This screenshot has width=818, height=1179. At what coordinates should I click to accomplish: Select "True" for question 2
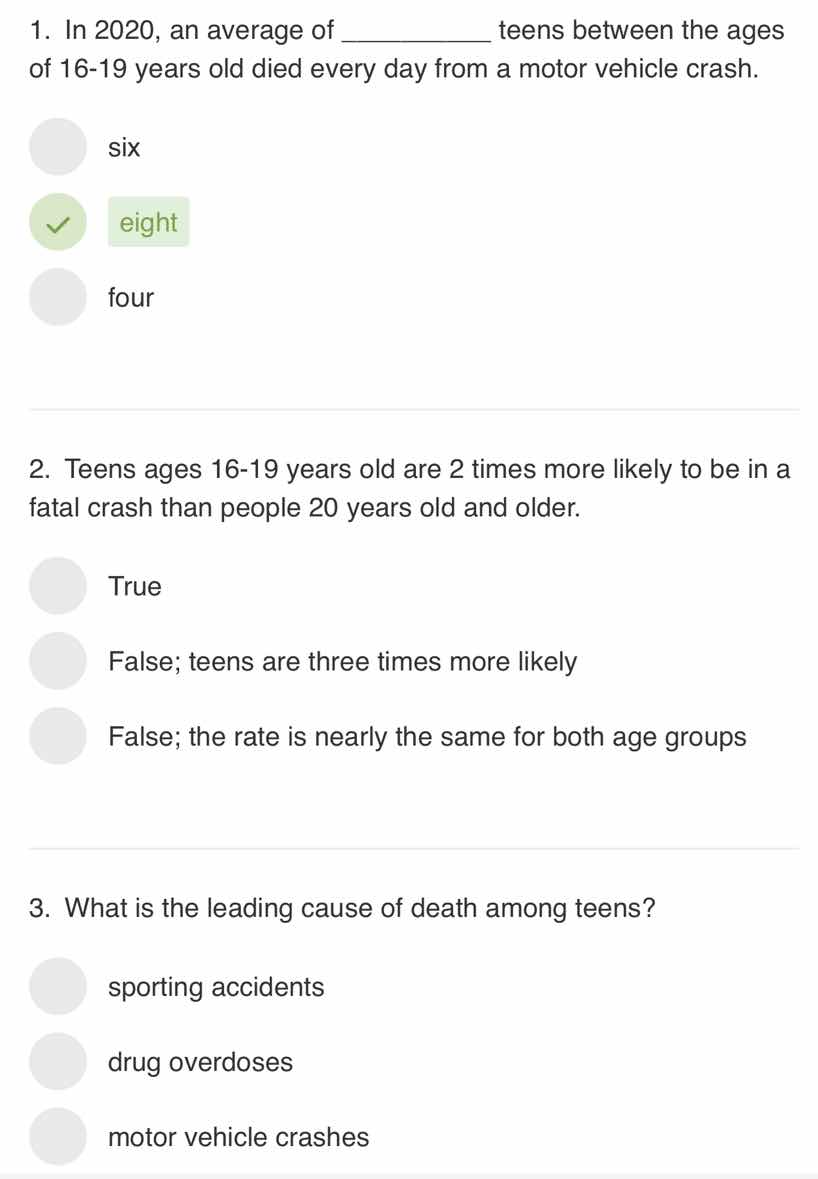(x=57, y=586)
